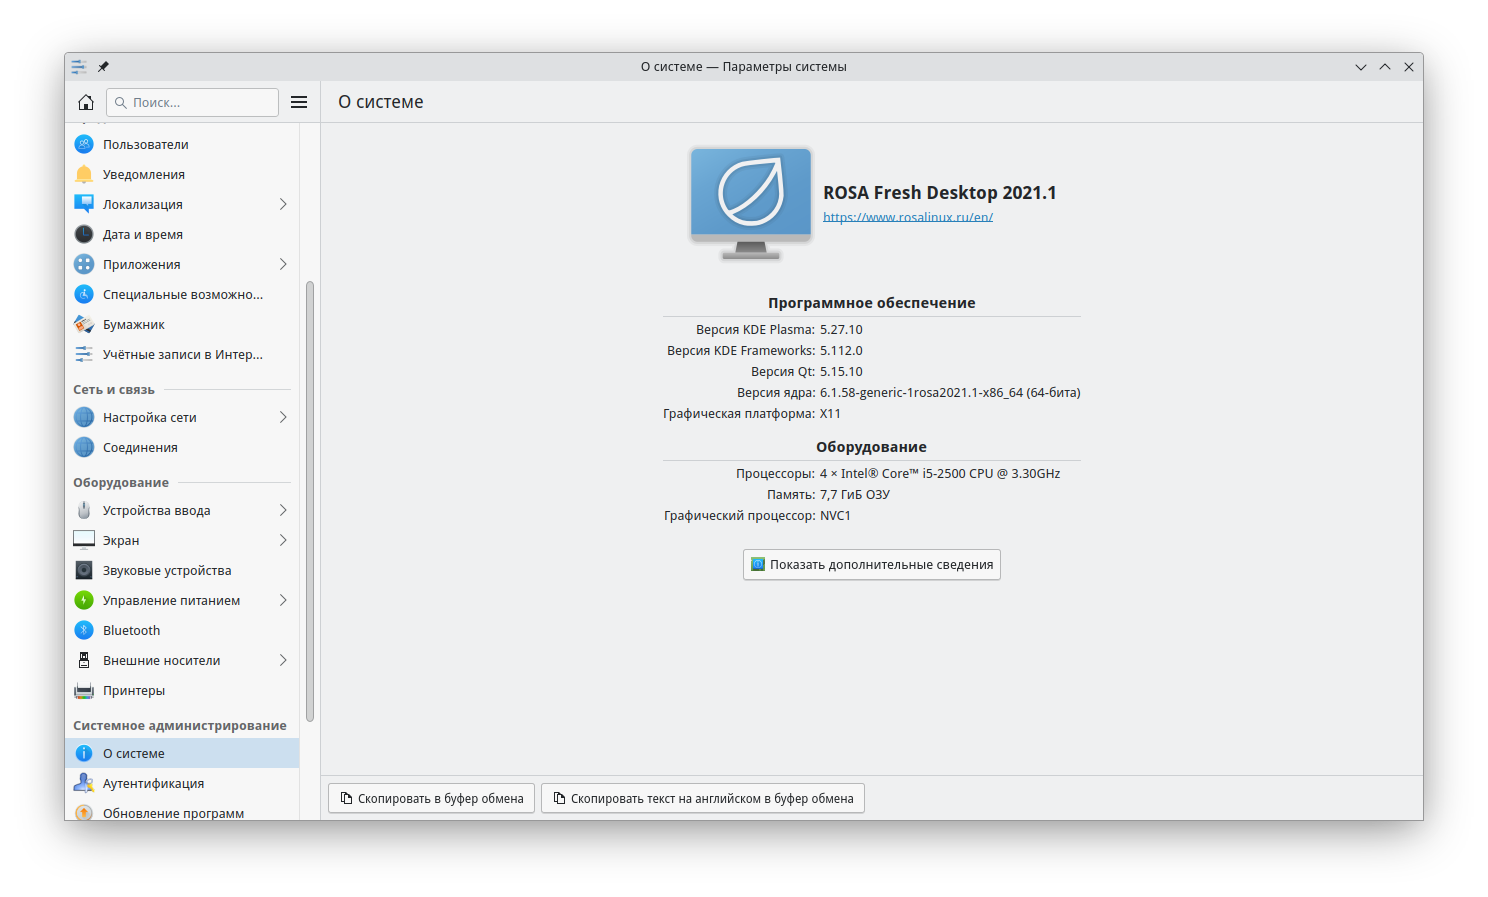1488x897 pixels.
Task: Click Скопировать в буфер обмена button
Action: point(432,798)
